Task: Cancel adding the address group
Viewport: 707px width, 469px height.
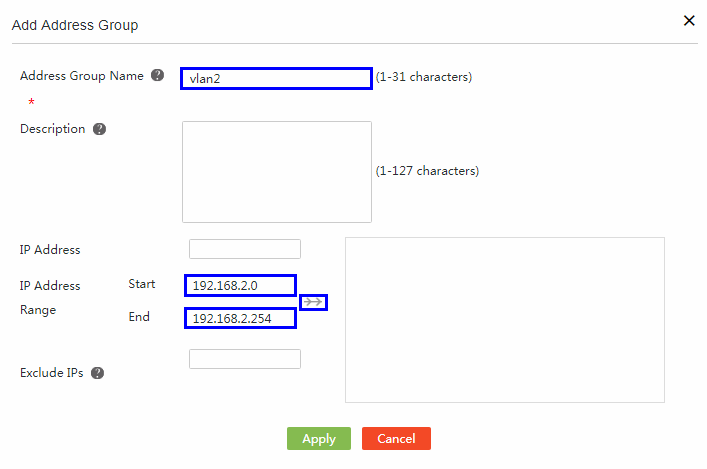Action: pyautogui.click(x=396, y=438)
